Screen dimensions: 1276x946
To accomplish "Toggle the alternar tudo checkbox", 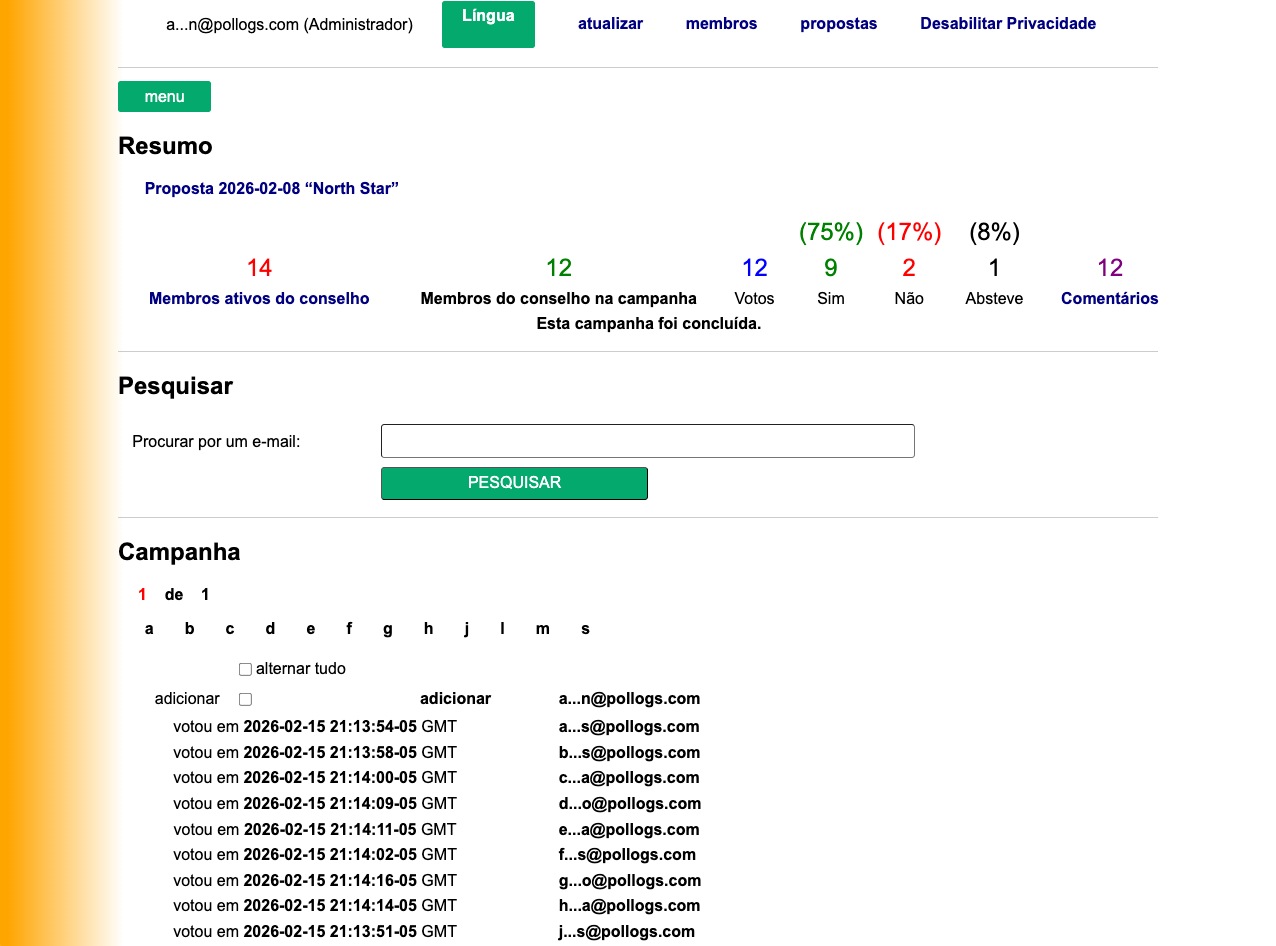I will point(245,669).
